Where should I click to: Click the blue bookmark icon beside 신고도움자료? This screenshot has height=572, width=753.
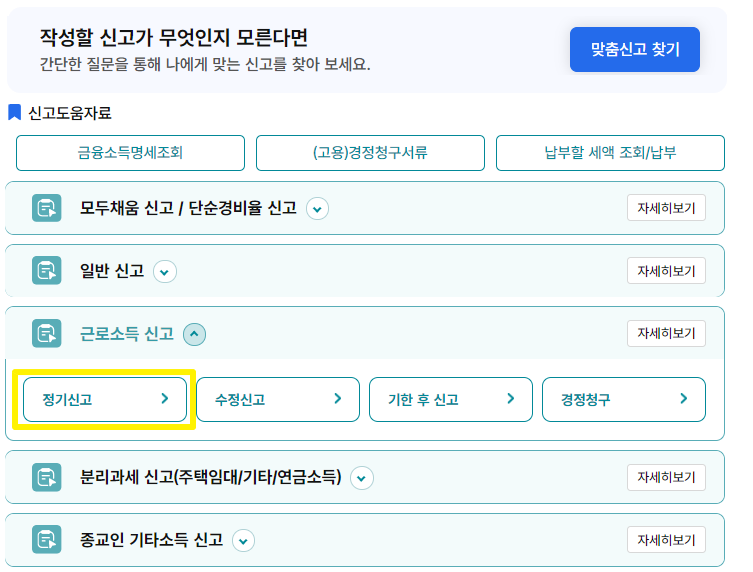coord(14,113)
